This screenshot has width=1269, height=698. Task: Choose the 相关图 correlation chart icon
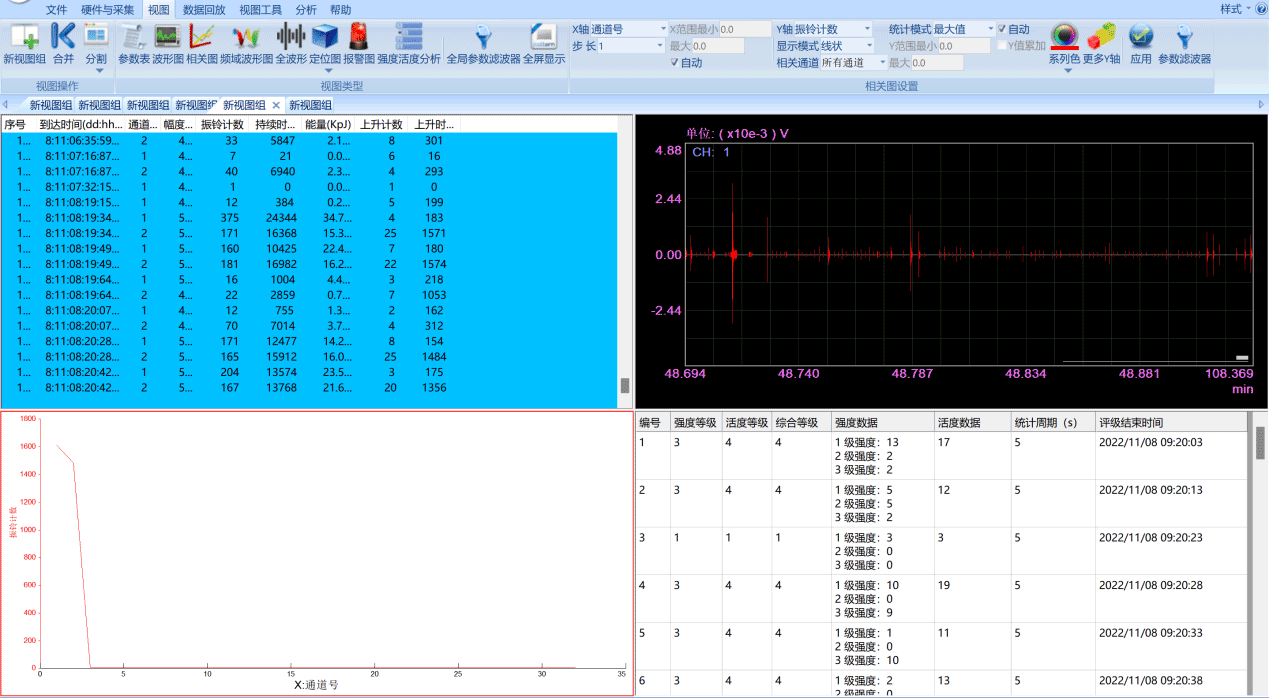coord(202,45)
